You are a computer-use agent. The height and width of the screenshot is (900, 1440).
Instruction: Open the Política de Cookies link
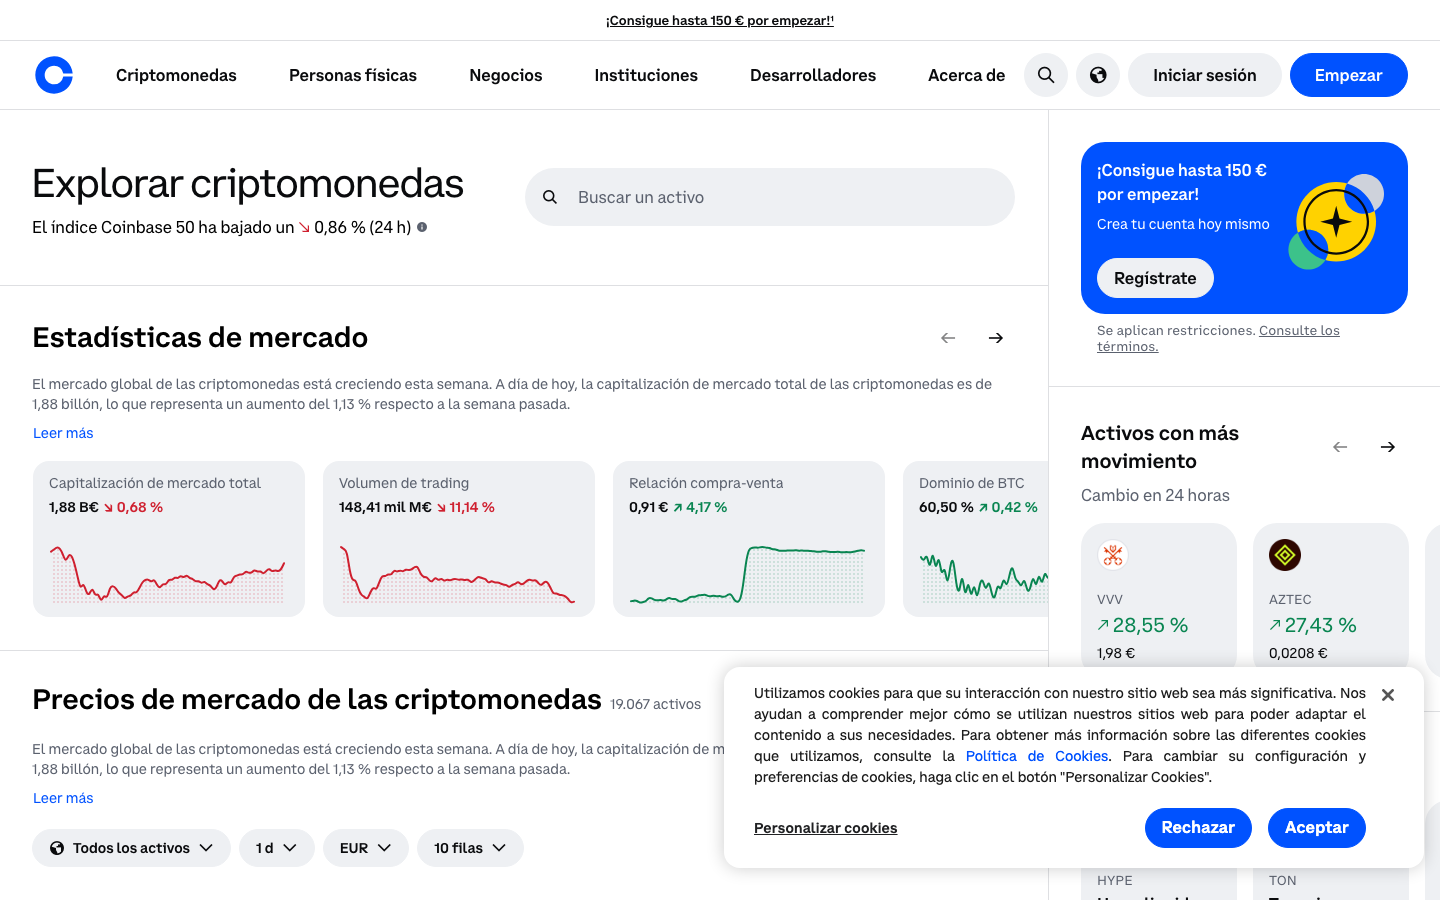click(1036, 756)
